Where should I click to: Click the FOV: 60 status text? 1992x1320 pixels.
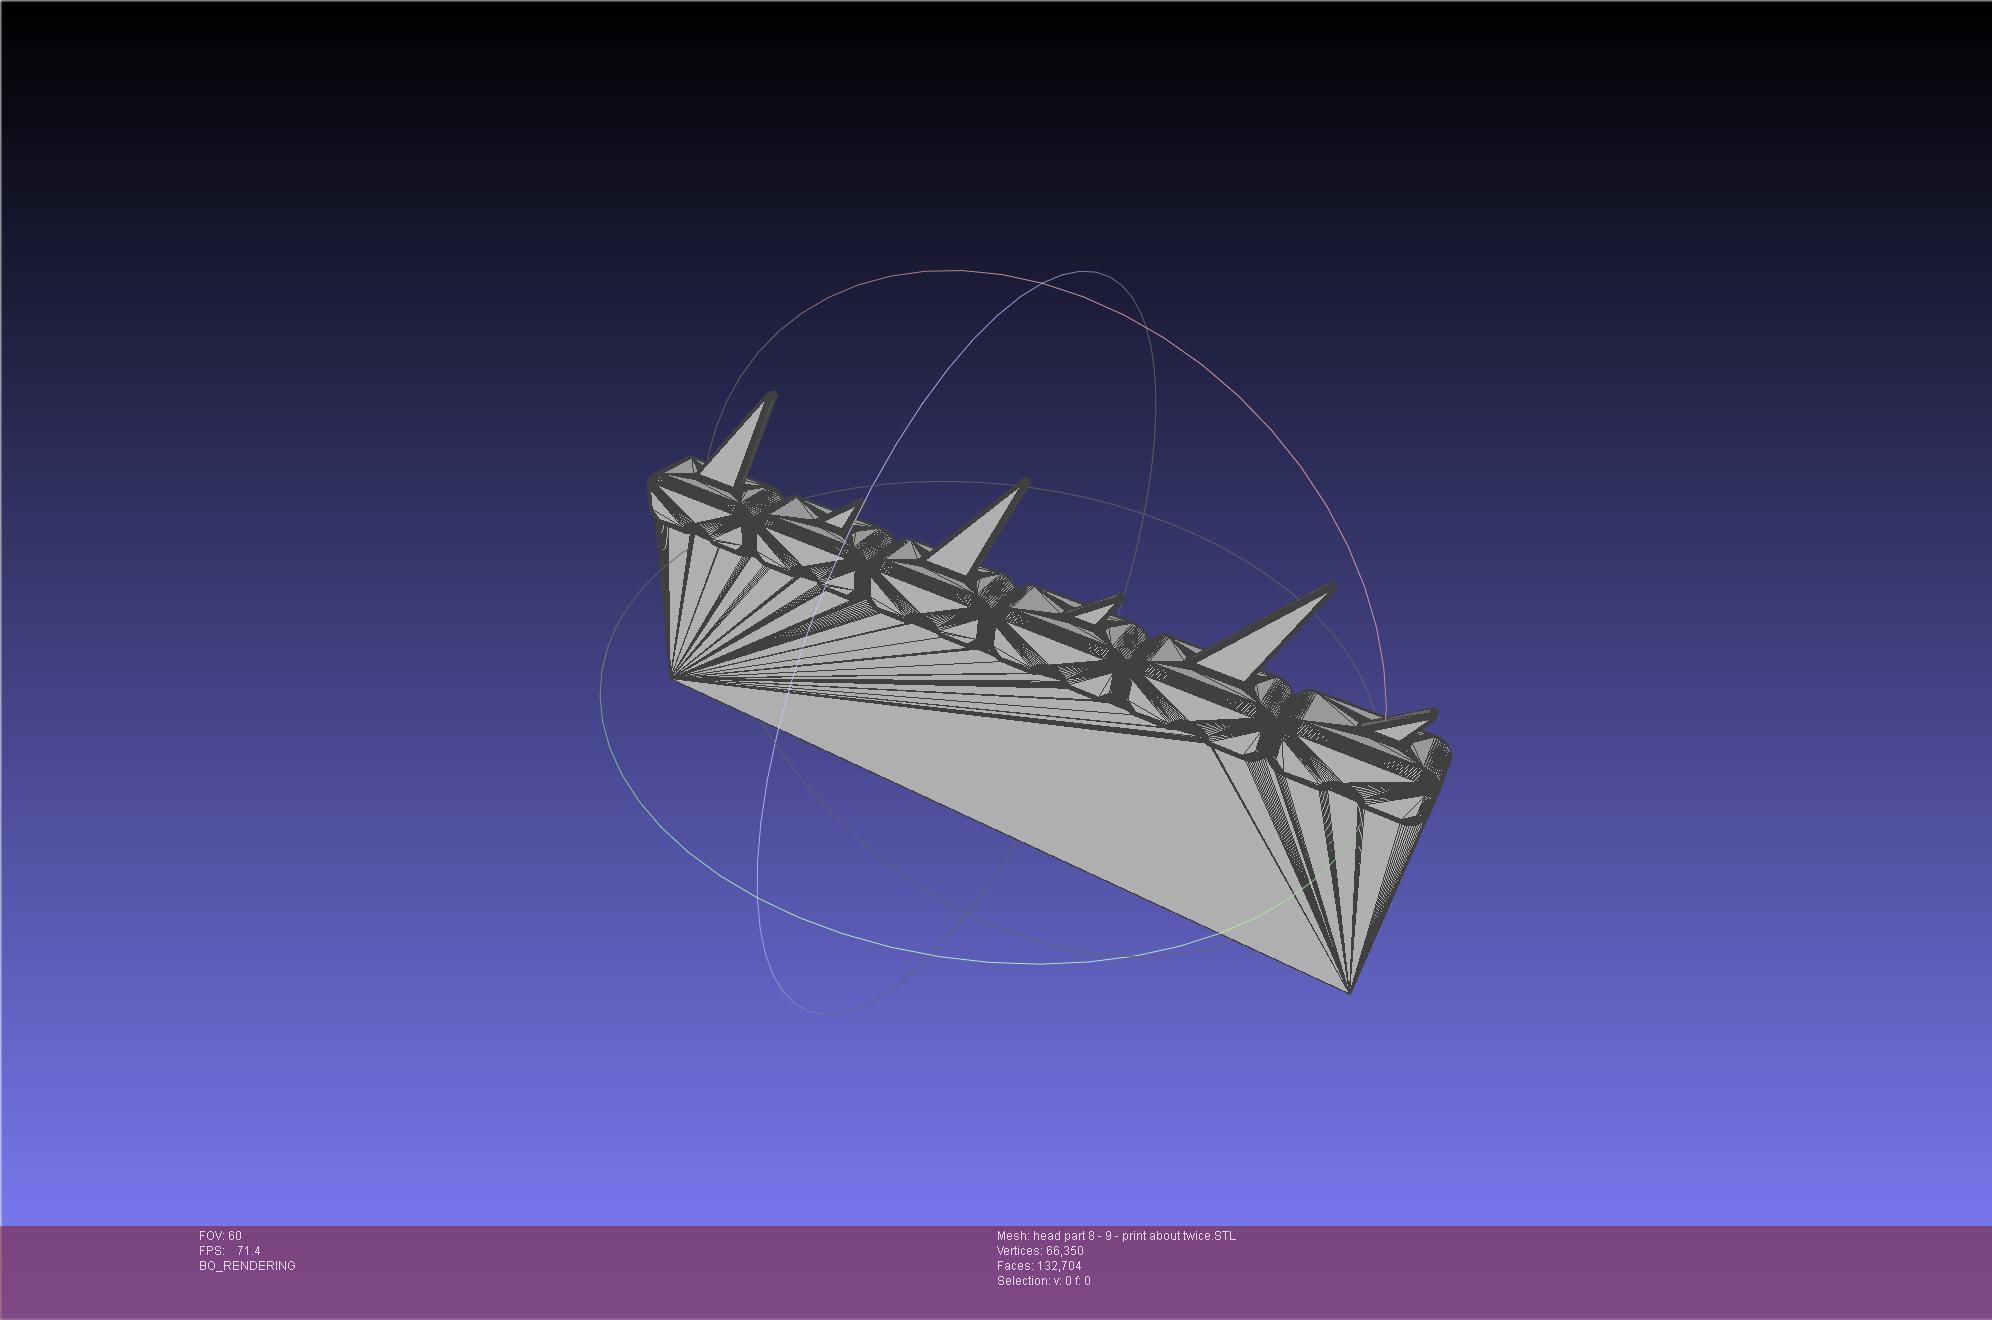tap(220, 1235)
